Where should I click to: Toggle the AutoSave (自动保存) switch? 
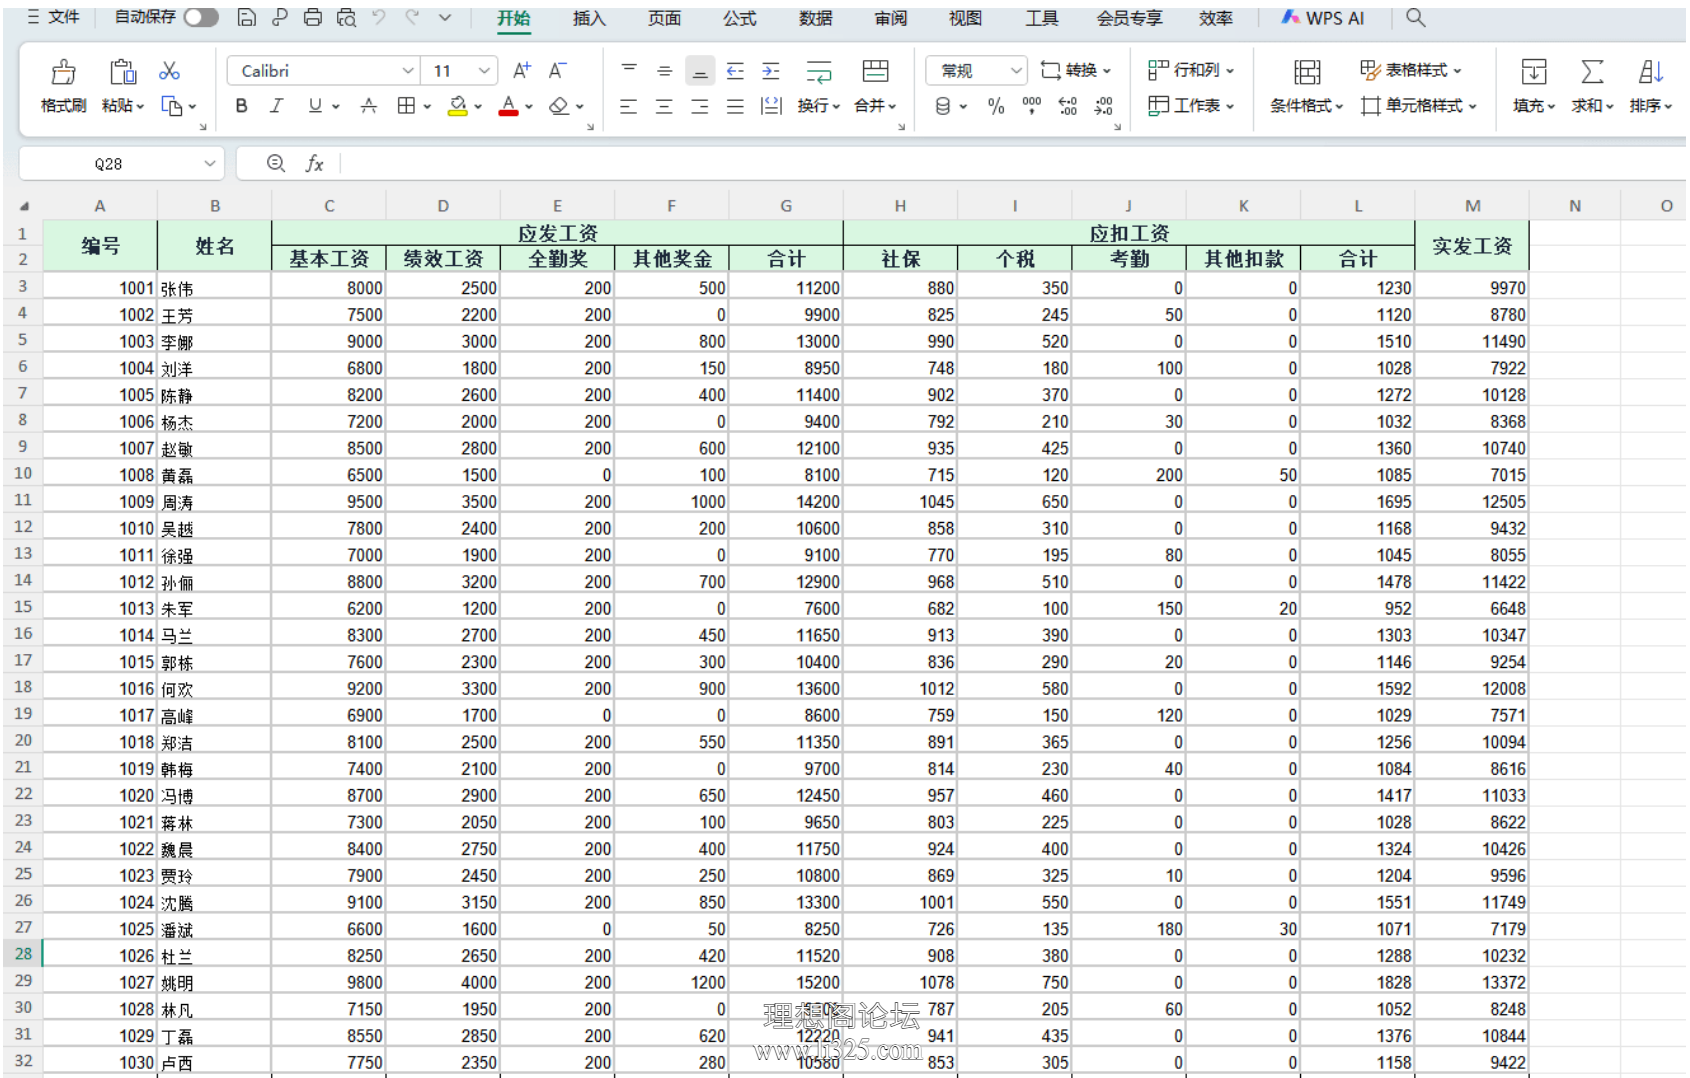pos(201,18)
